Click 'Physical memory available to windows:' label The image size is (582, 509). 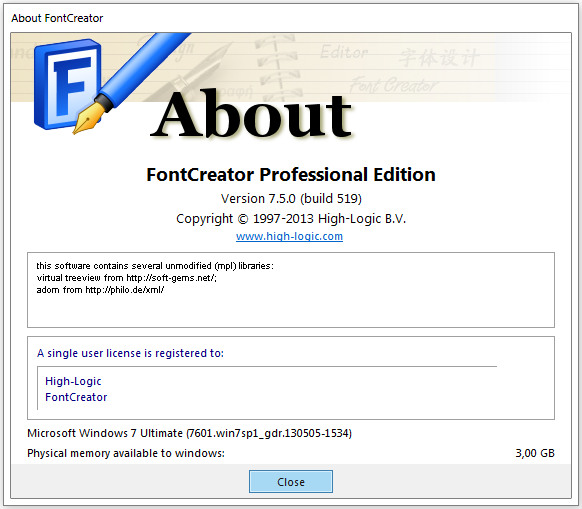[126, 453]
